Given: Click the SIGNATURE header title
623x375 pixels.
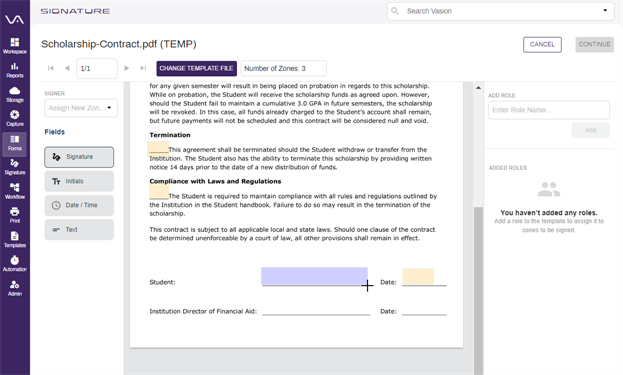Looking at the screenshot, I should point(75,11).
